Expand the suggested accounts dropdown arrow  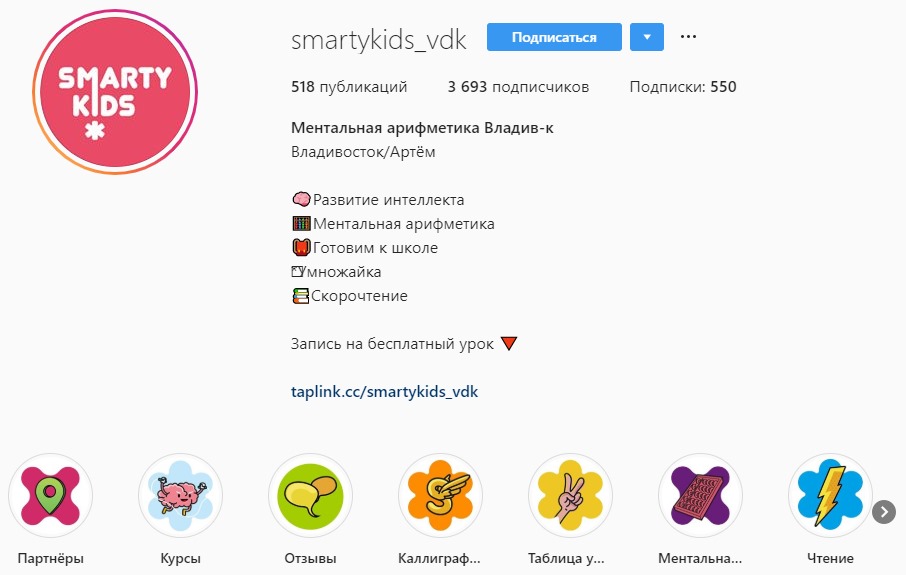coord(647,37)
